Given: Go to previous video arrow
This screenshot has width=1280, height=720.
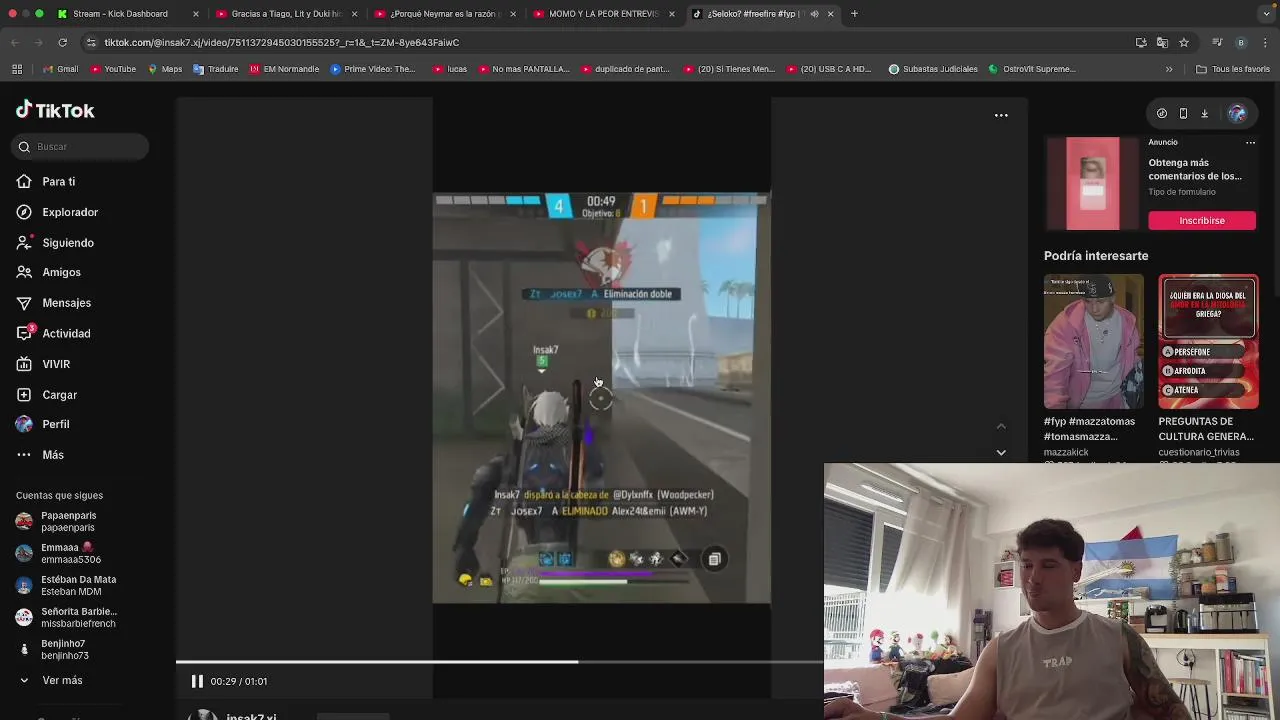Looking at the screenshot, I should point(1001,426).
